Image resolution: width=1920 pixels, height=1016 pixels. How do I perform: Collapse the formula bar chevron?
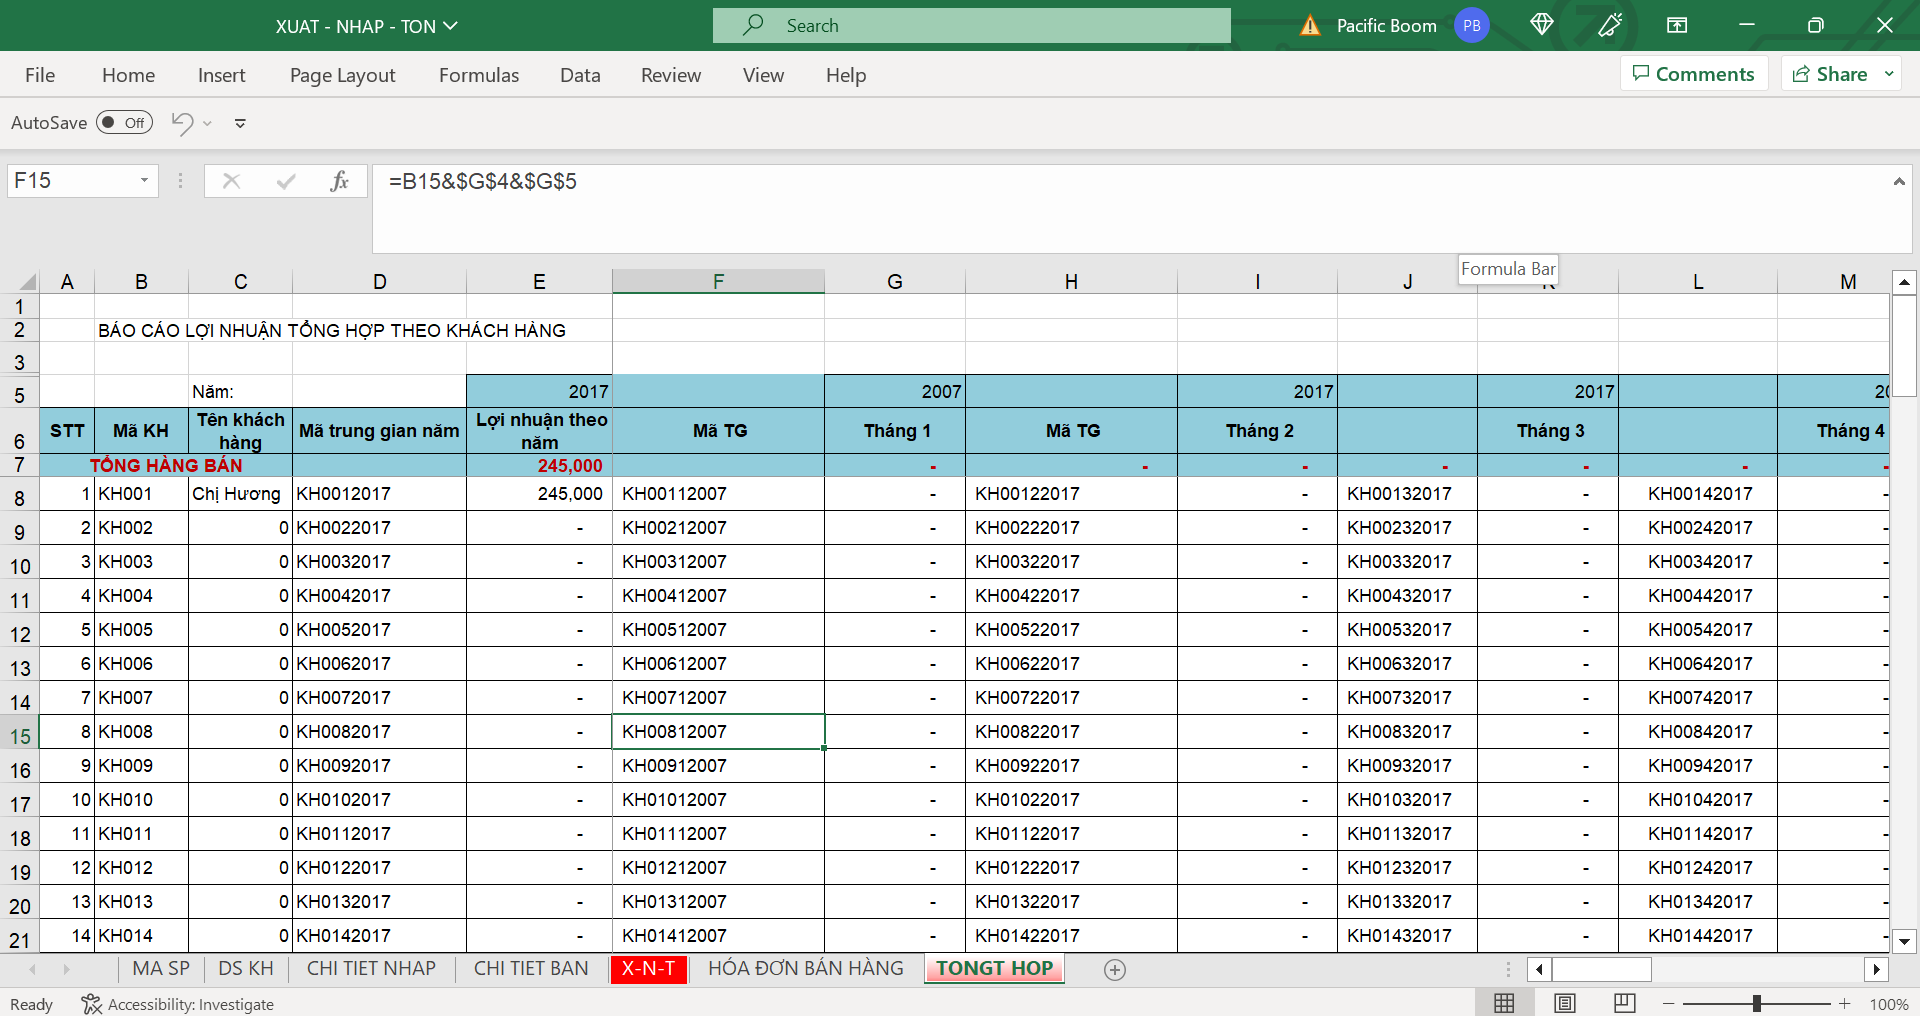tap(1898, 181)
